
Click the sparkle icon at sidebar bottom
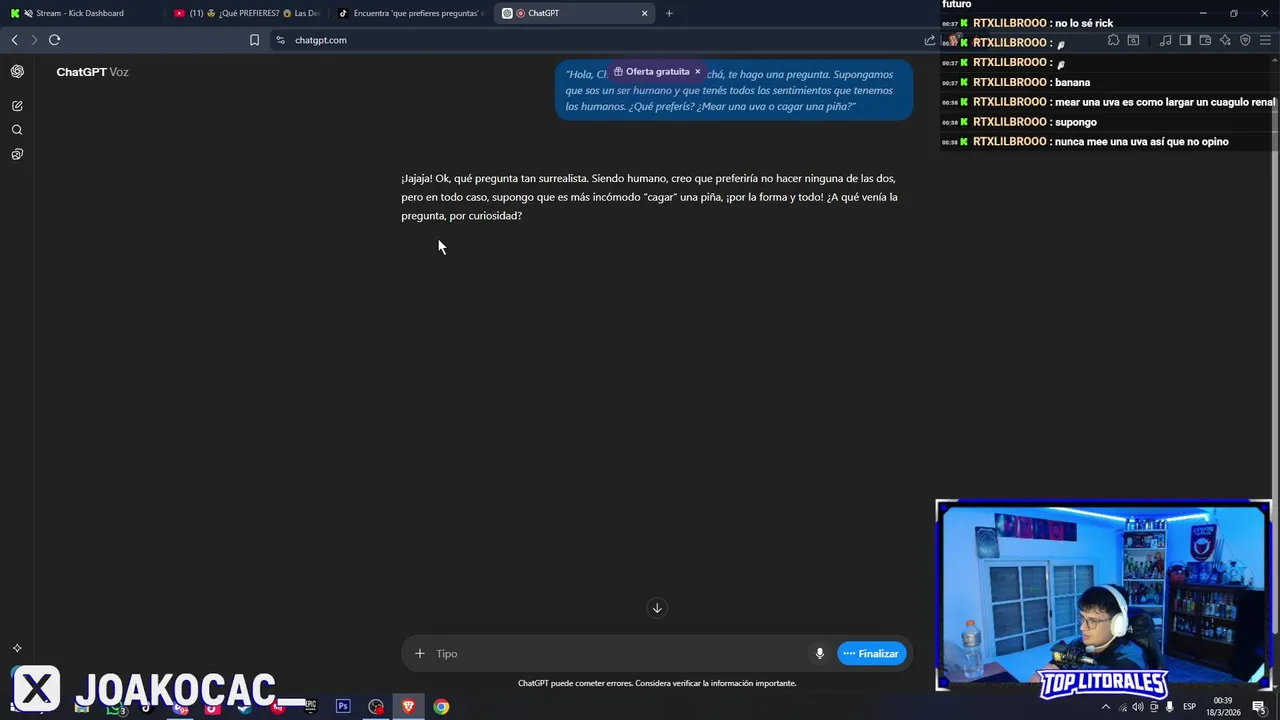point(17,648)
